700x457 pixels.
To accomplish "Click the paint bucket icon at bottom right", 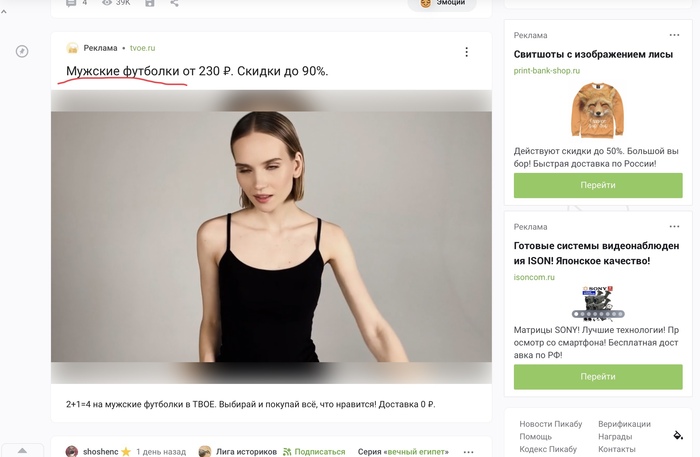I will (678, 435).
